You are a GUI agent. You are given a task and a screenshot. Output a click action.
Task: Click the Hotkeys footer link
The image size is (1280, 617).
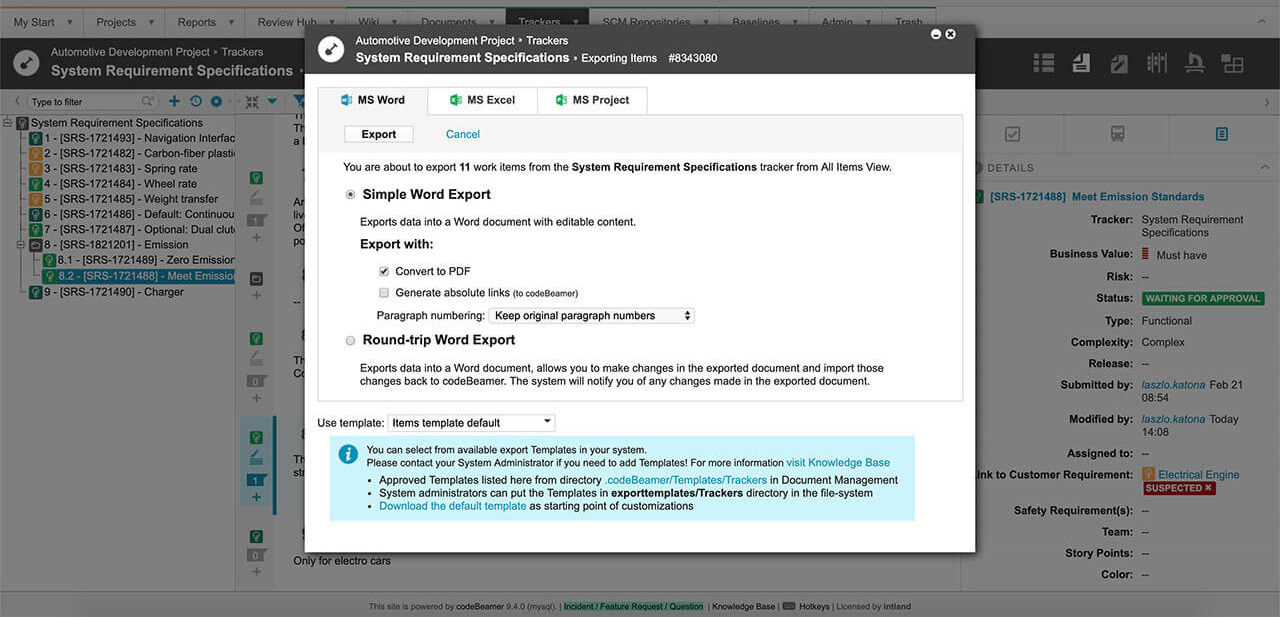(814, 606)
